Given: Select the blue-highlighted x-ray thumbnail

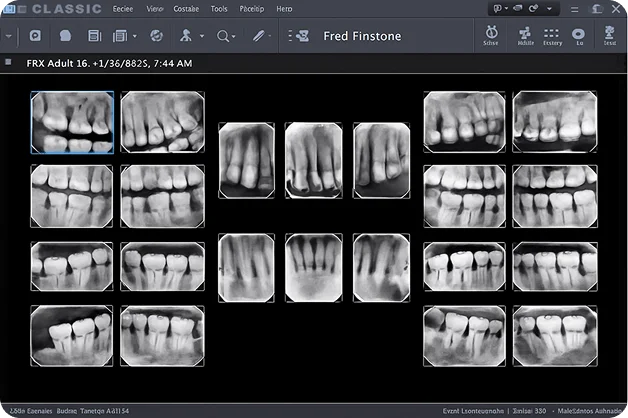Looking at the screenshot, I should tap(72, 122).
